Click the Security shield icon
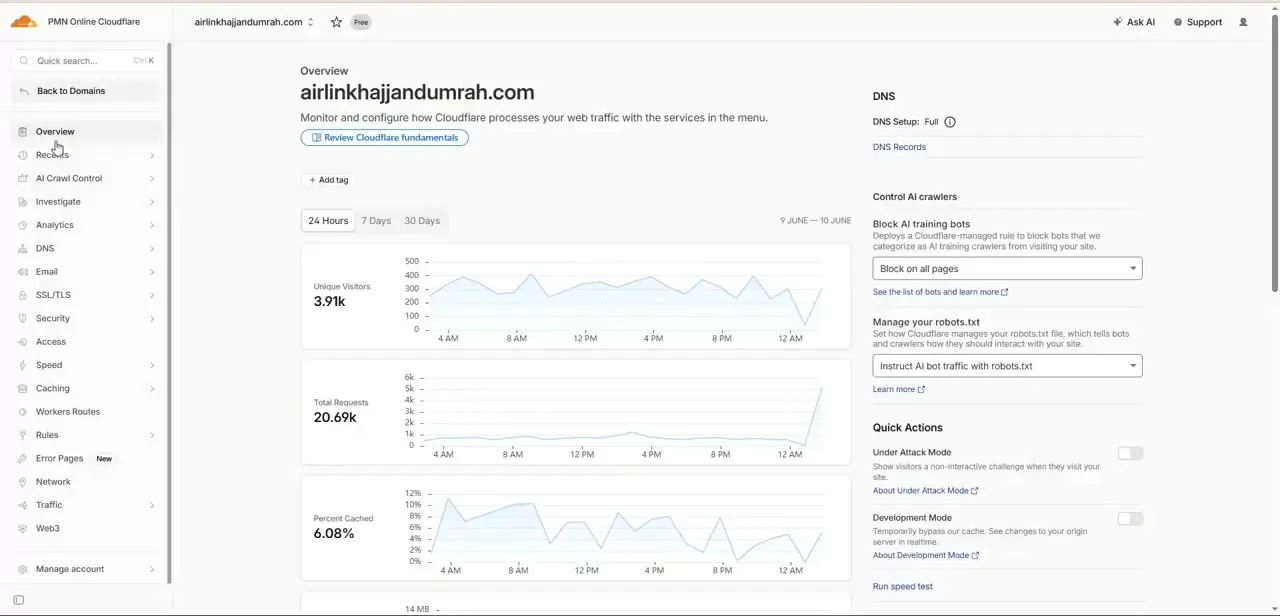This screenshot has width=1280, height=616. (x=22, y=318)
